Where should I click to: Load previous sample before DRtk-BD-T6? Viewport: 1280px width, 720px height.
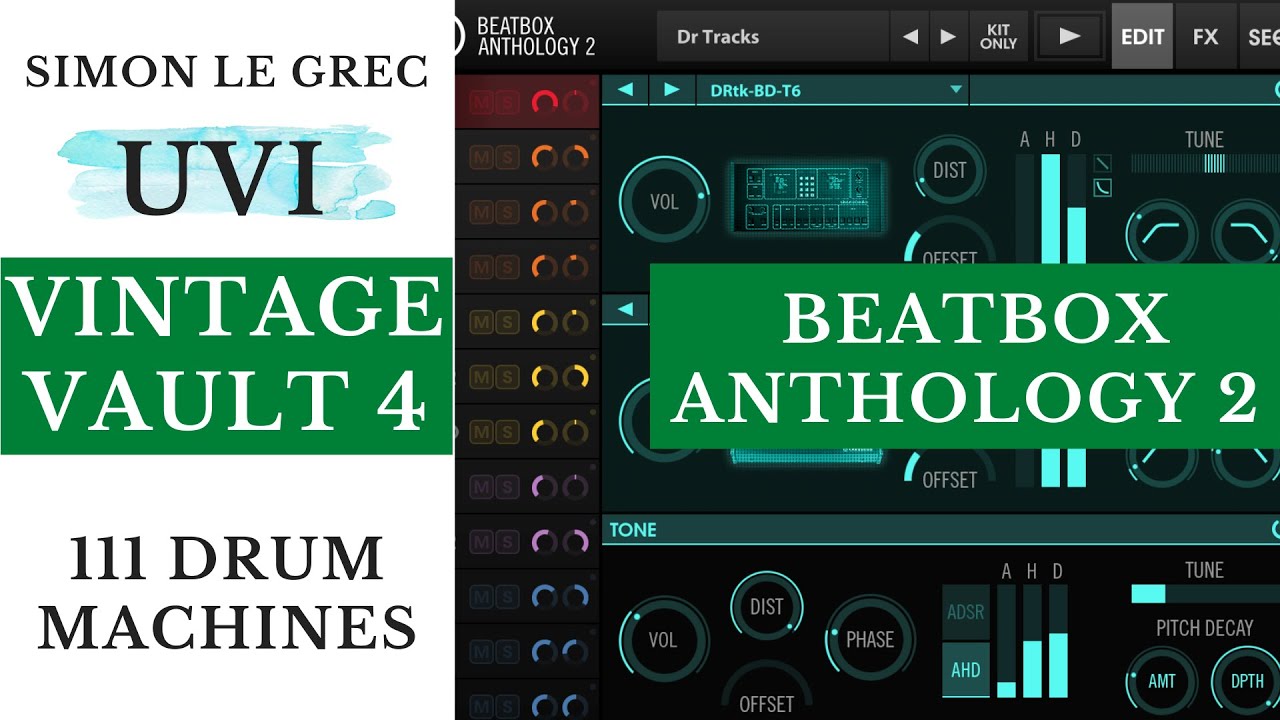pyautogui.click(x=625, y=90)
